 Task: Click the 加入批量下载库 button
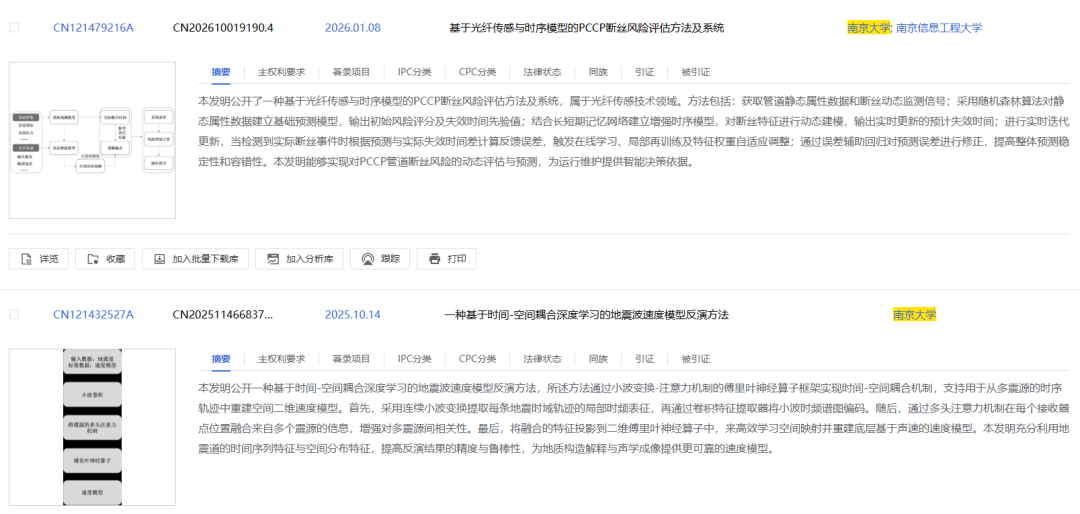(195, 259)
